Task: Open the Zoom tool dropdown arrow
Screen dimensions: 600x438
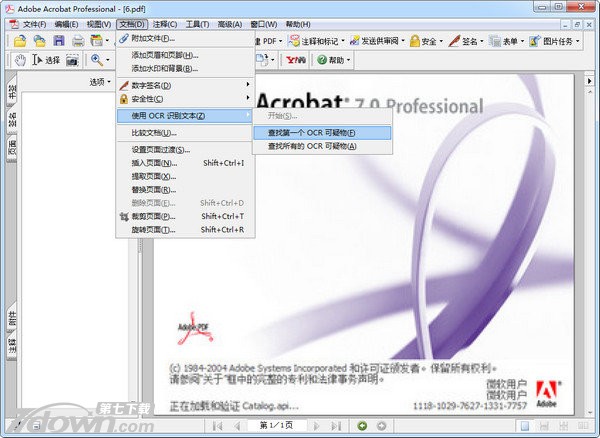Action: click(x=108, y=60)
